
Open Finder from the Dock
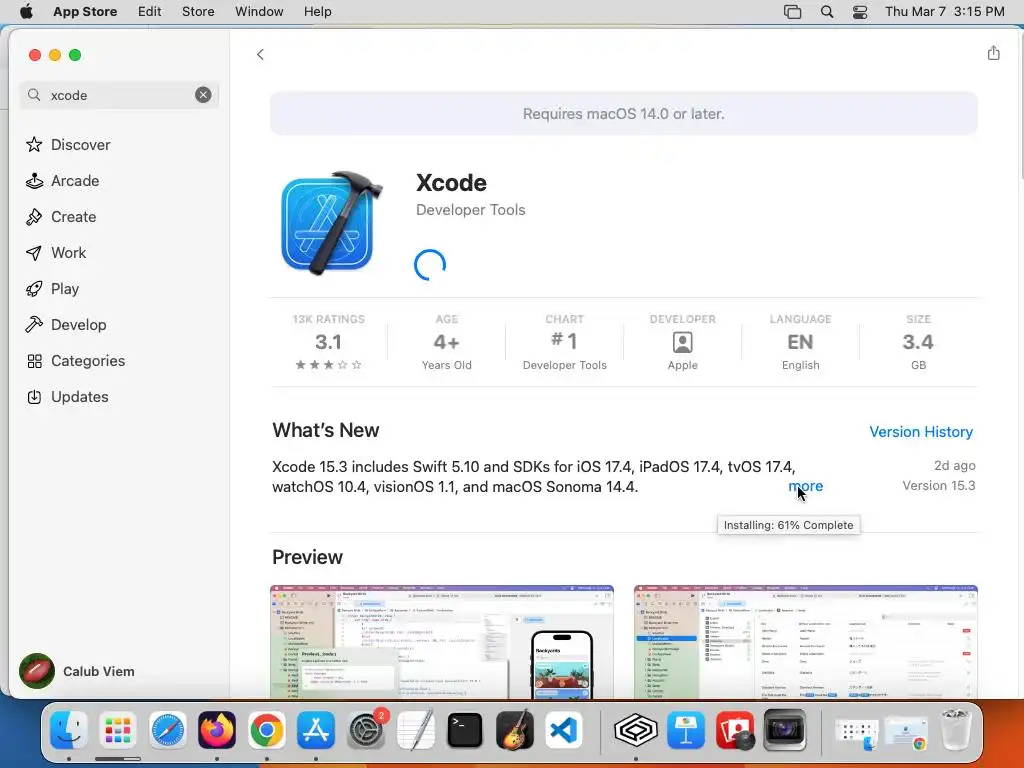pyautogui.click(x=69, y=729)
